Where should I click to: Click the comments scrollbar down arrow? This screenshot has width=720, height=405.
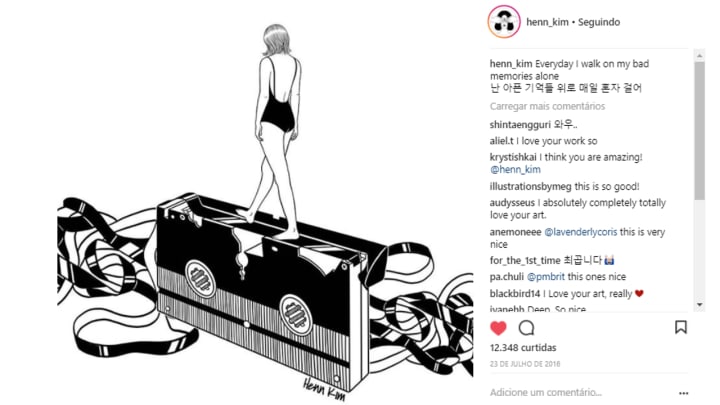[x=699, y=304]
